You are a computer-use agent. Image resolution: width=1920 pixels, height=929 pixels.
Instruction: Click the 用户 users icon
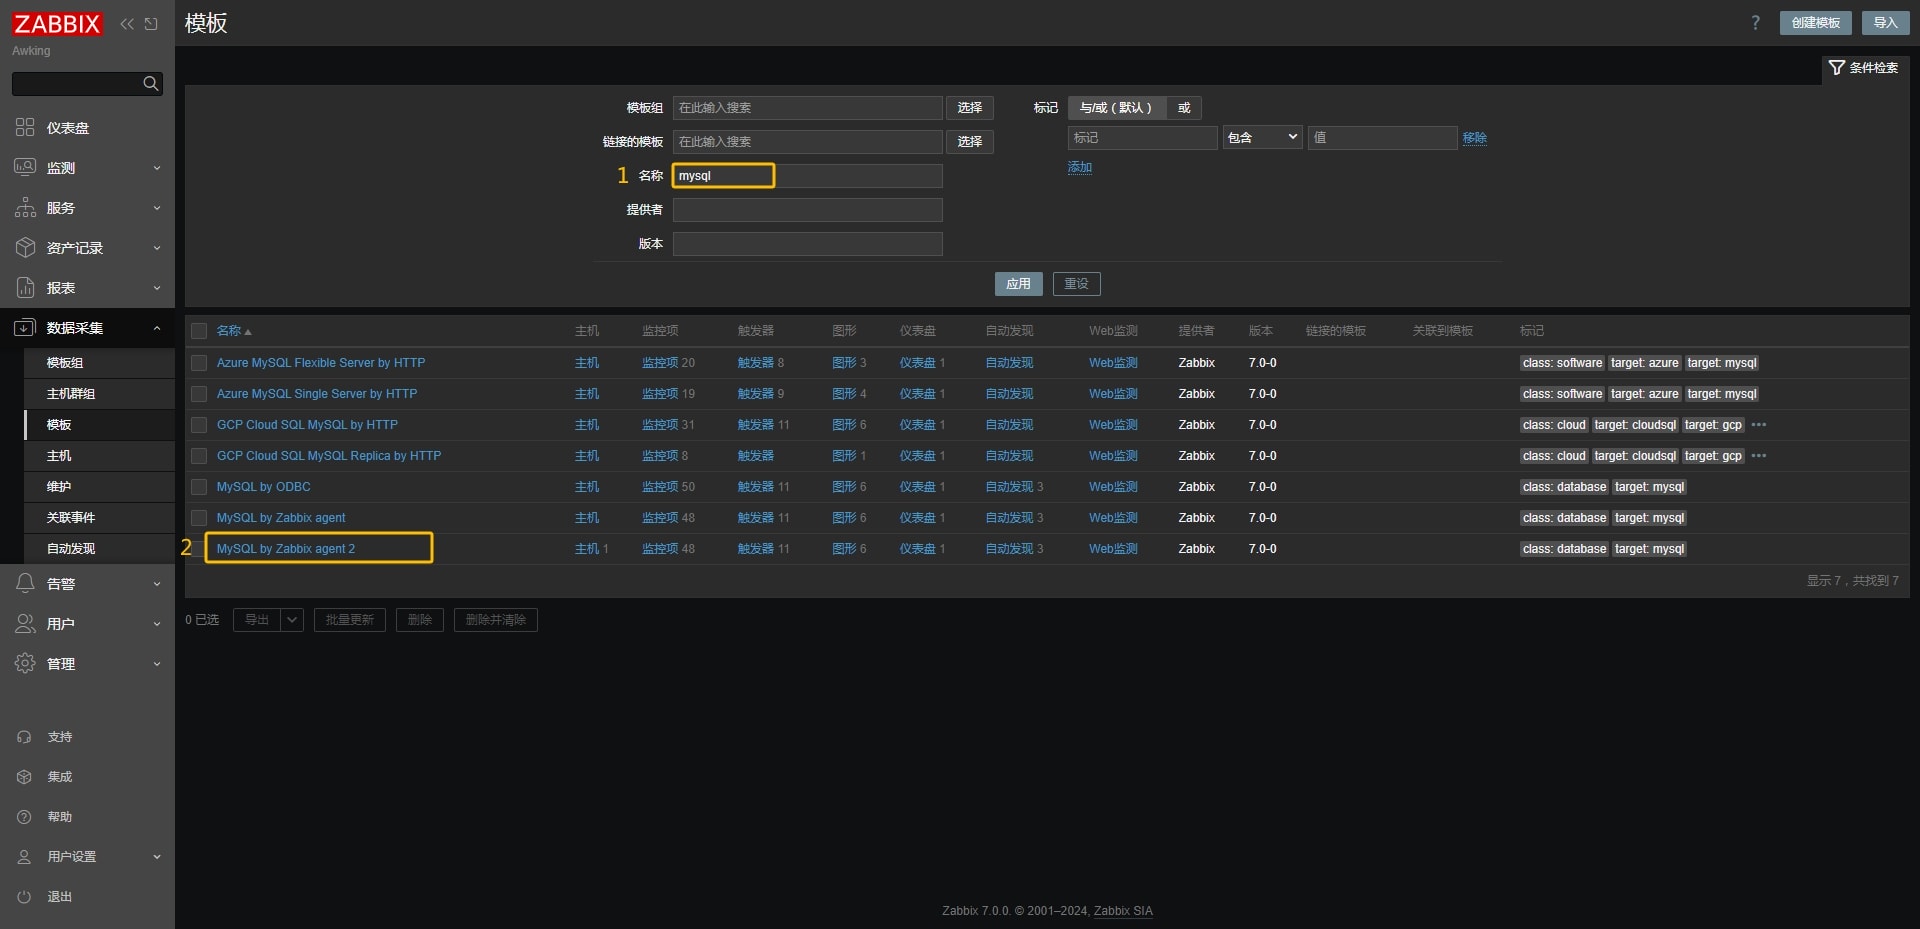click(25, 624)
